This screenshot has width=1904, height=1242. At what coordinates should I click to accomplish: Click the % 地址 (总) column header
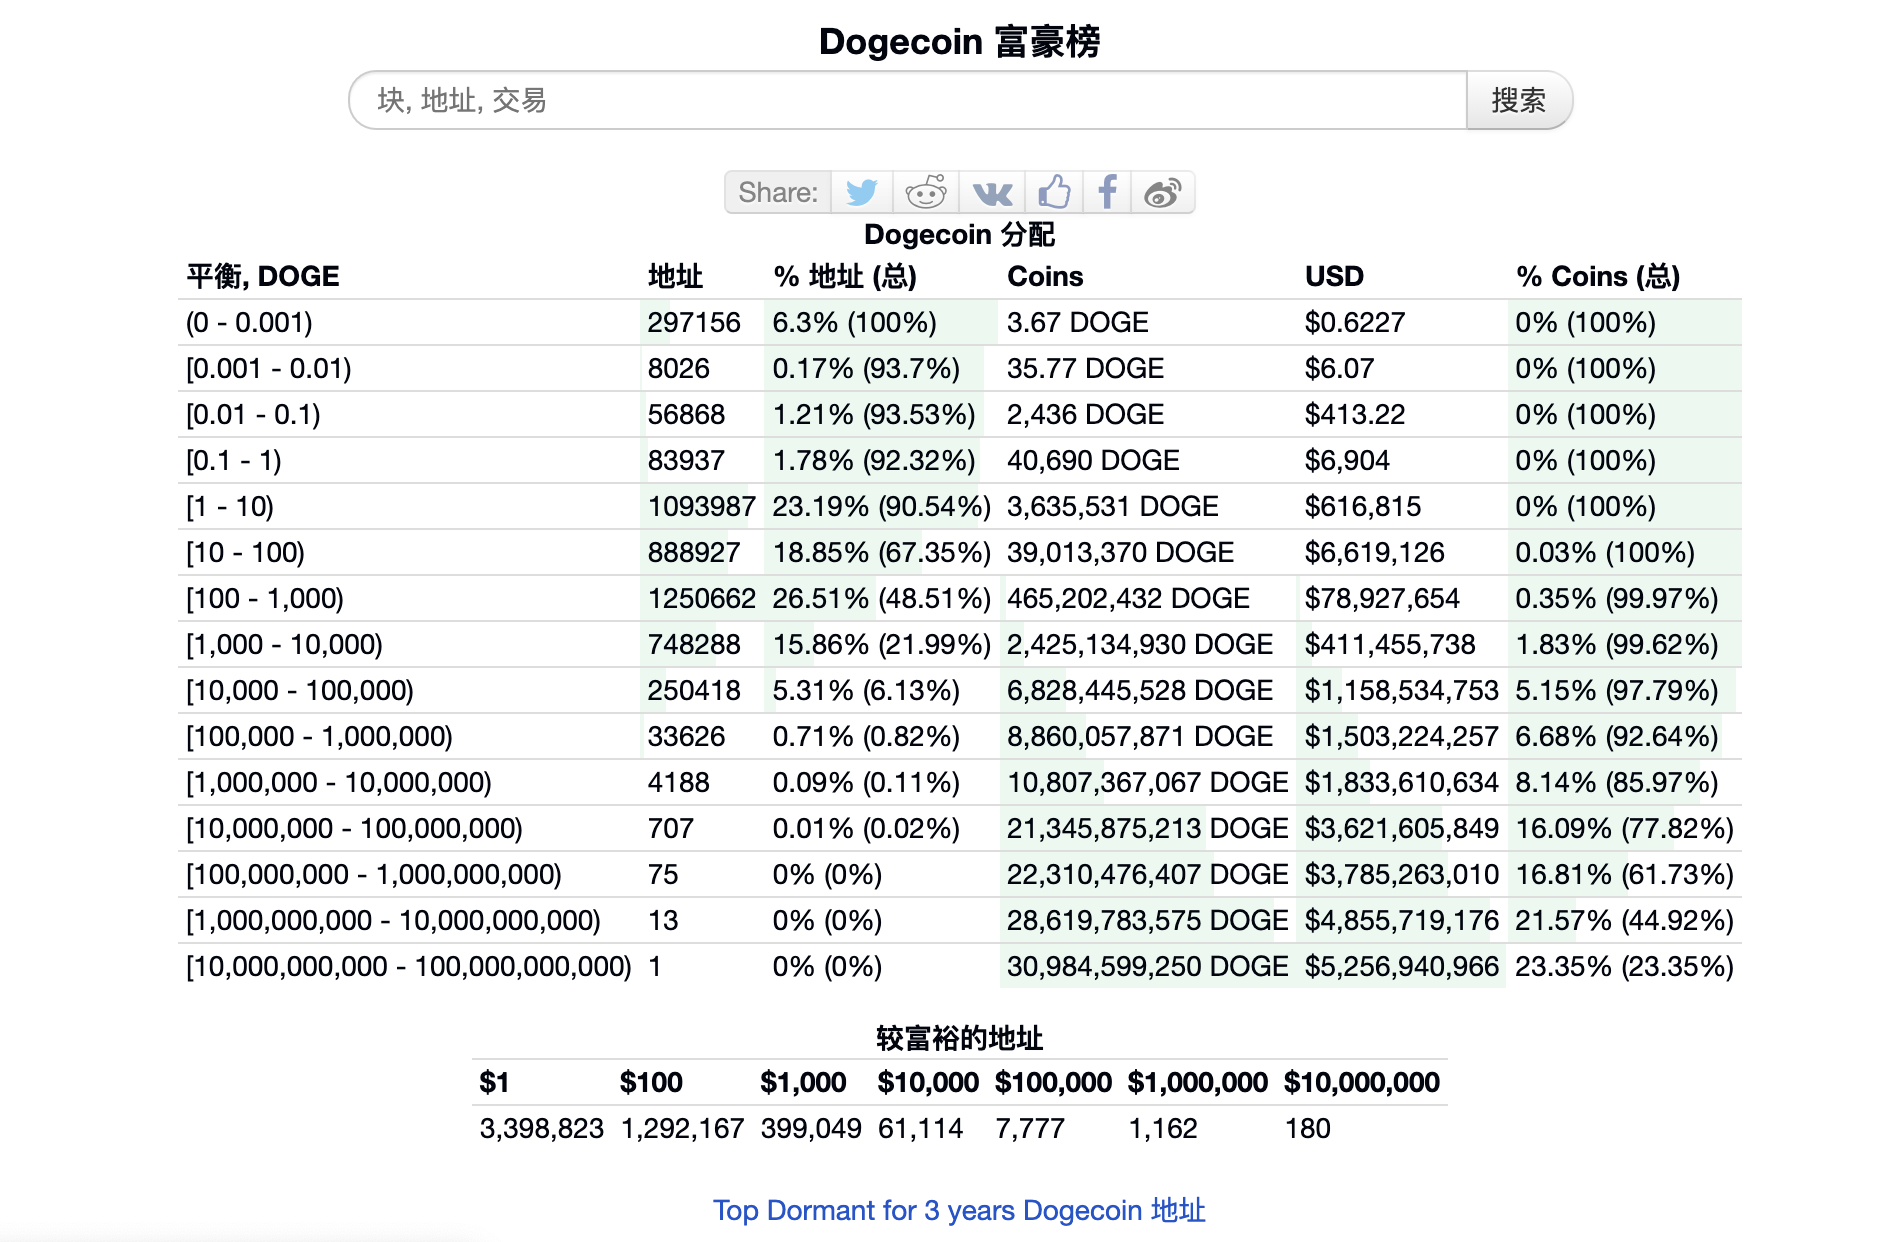coord(844,276)
